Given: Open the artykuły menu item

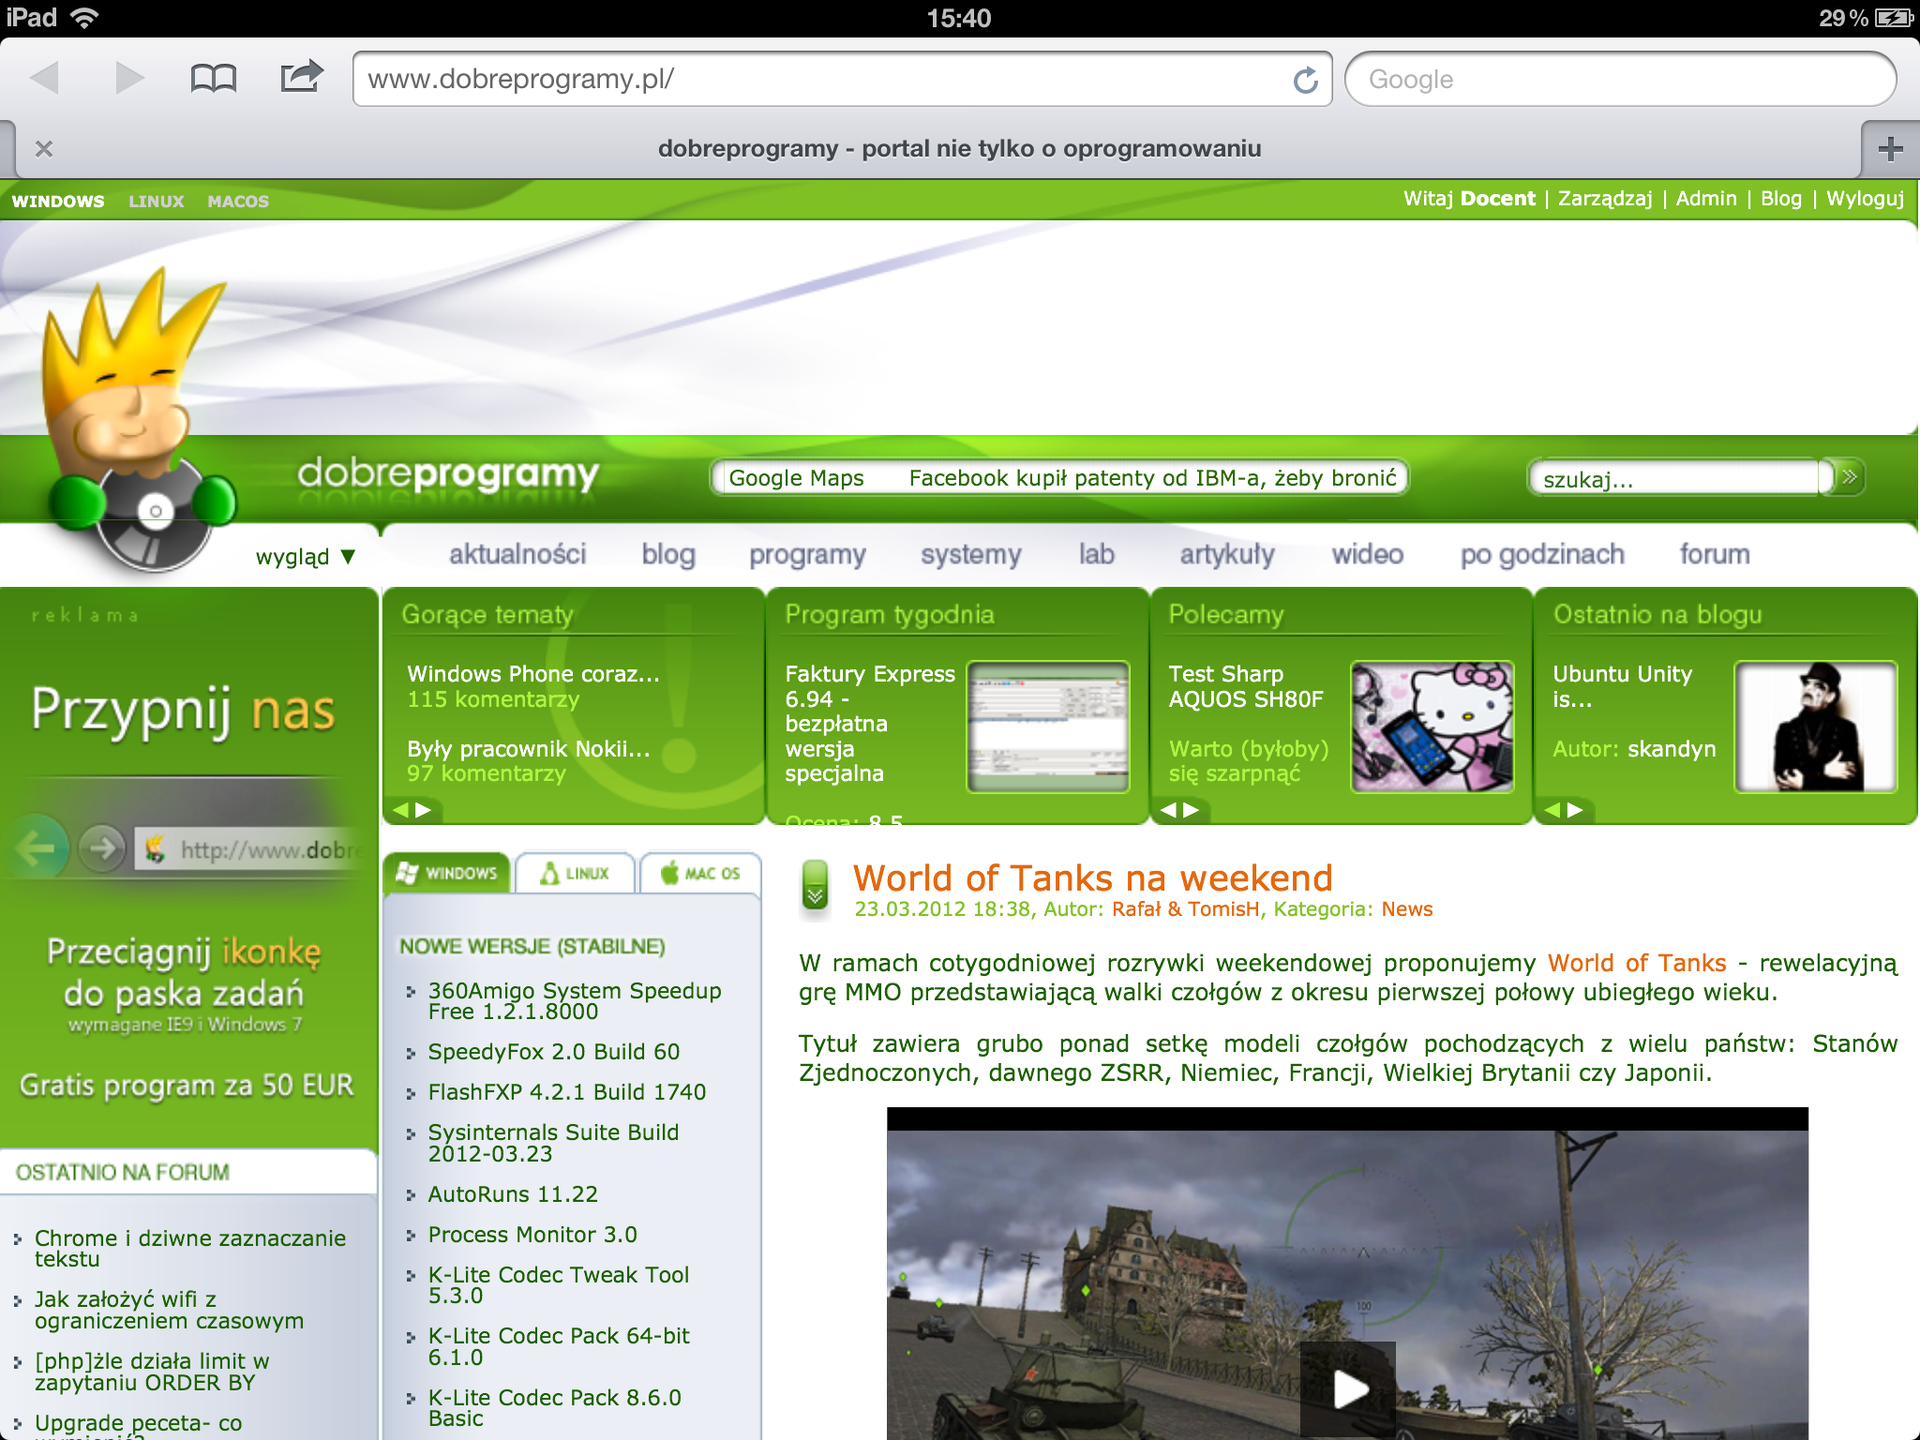Looking at the screenshot, I should coord(1227,555).
